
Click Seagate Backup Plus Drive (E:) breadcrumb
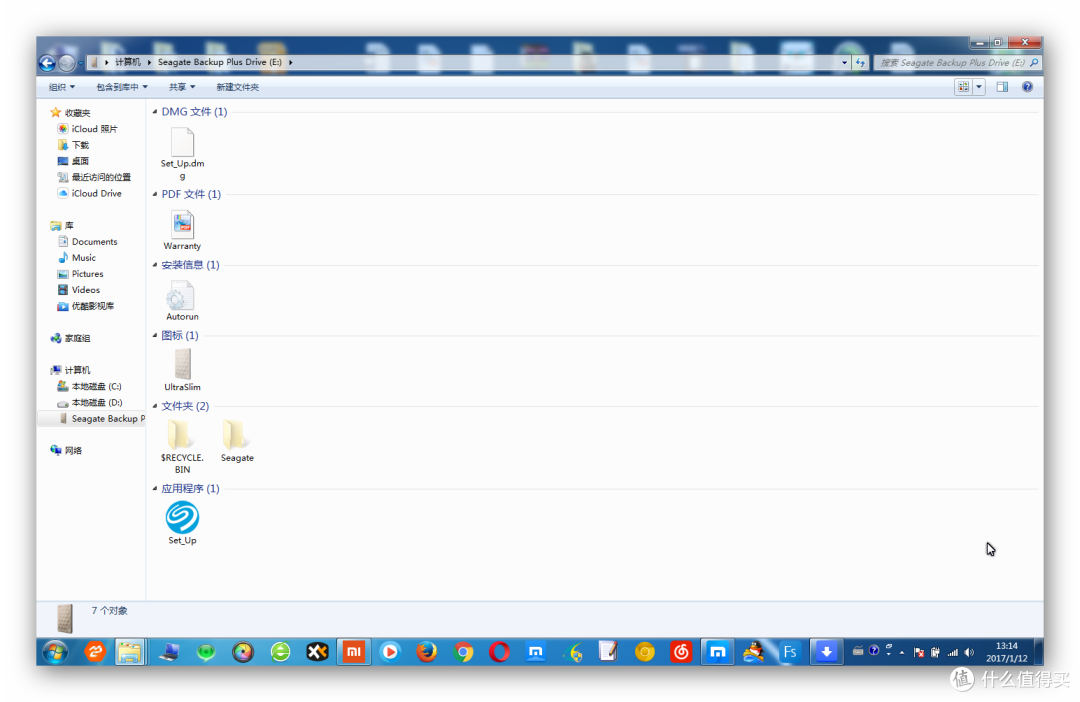pos(220,62)
